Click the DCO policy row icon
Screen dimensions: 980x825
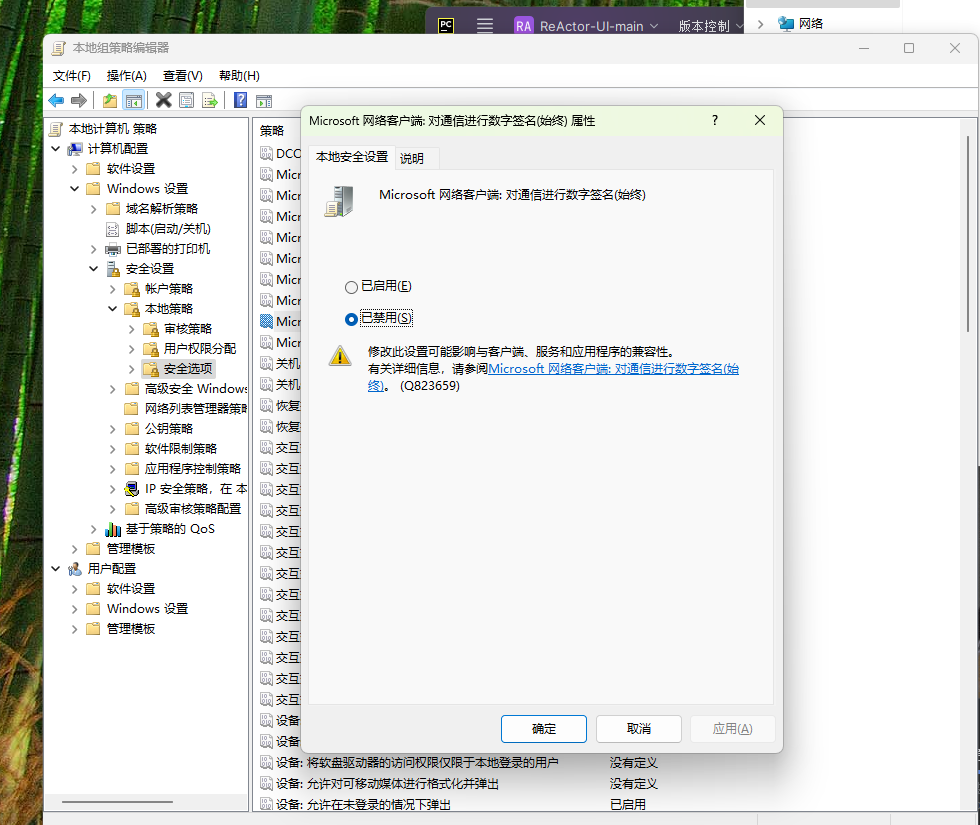(266, 154)
